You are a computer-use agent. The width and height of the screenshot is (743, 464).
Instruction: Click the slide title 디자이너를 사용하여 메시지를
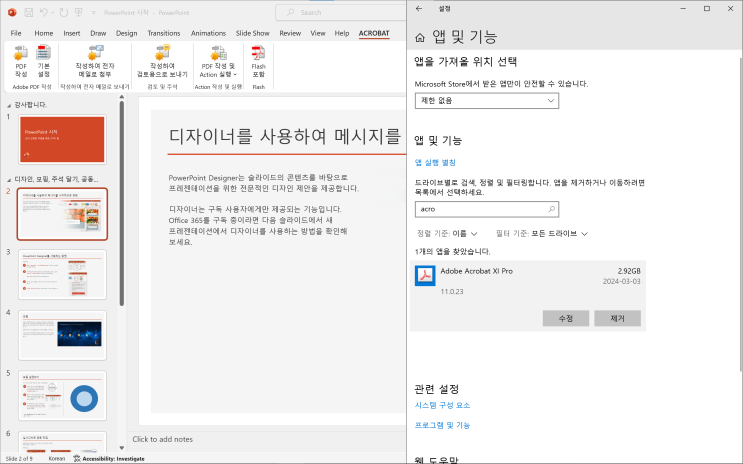point(285,136)
